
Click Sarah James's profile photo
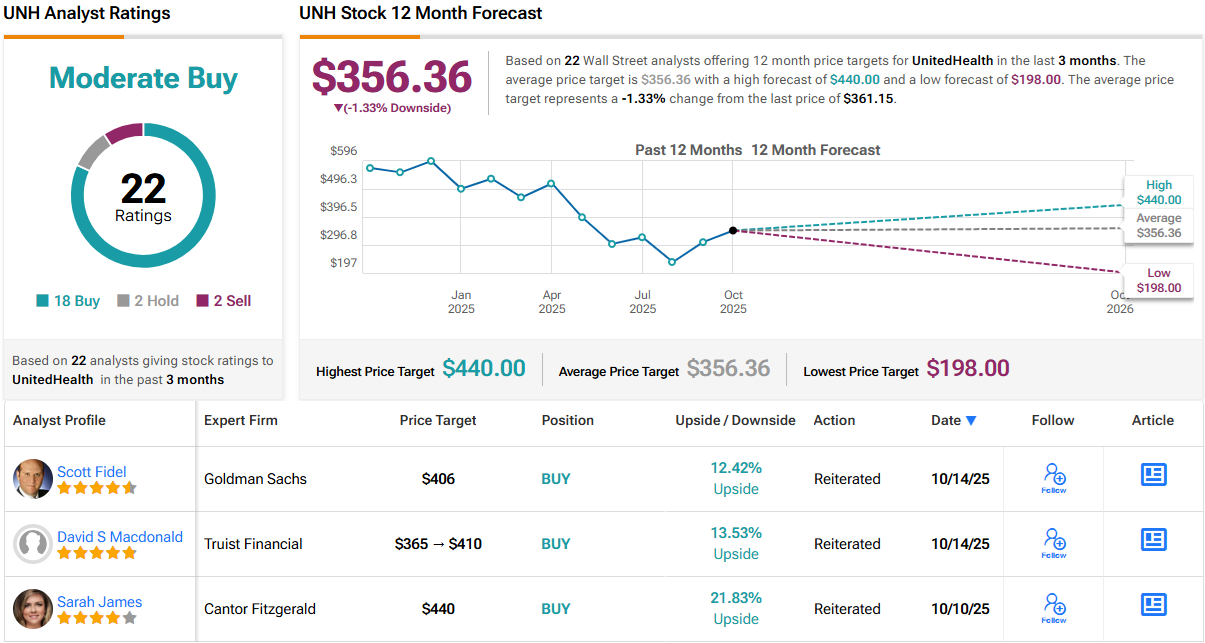coord(32,609)
